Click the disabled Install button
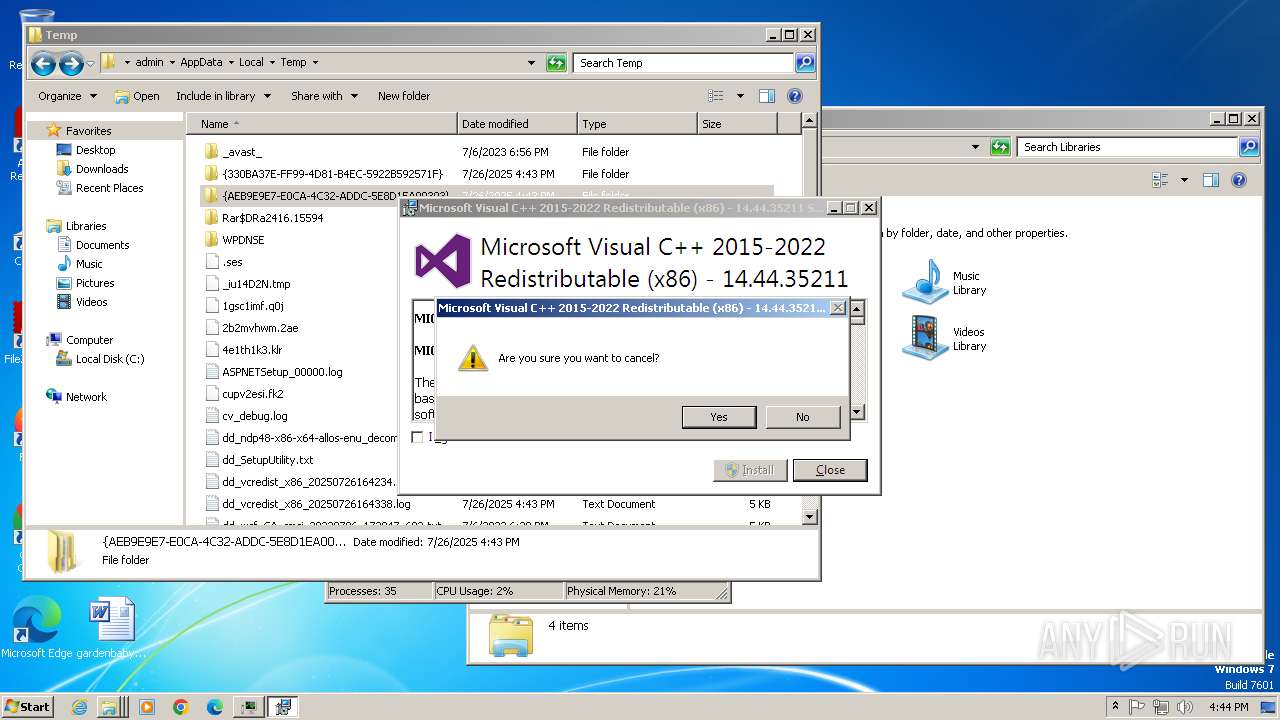This screenshot has height=720, width=1280. [x=750, y=470]
